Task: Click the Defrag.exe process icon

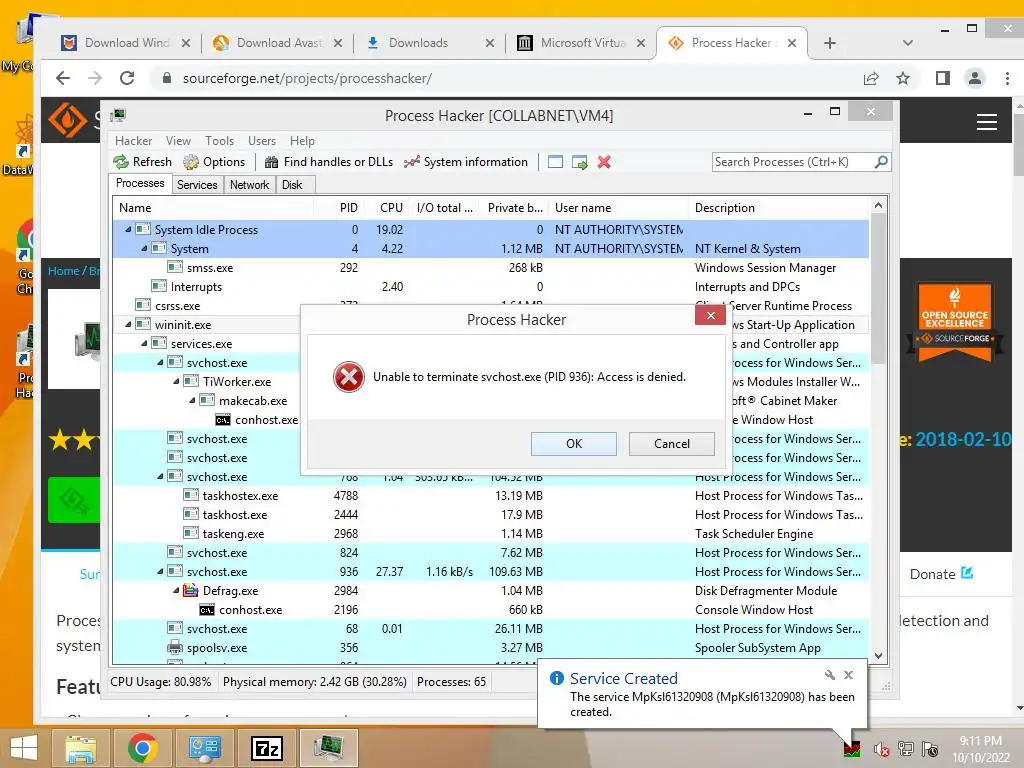Action: coord(191,590)
